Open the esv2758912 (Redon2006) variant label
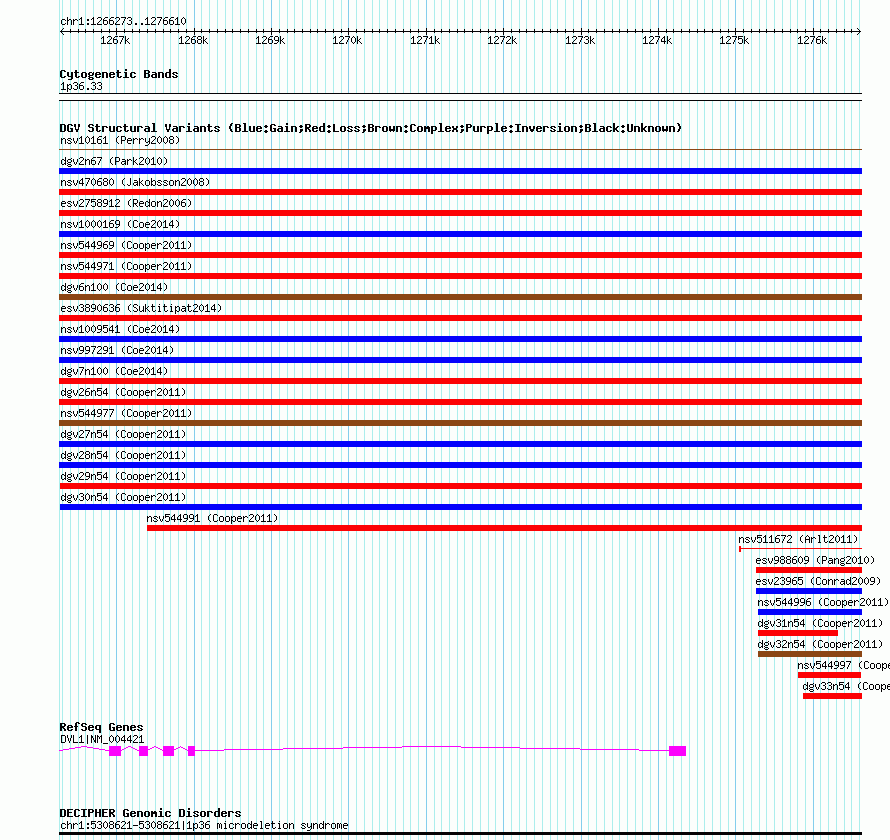The height and width of the screenshot is (840, 890). 125,203
